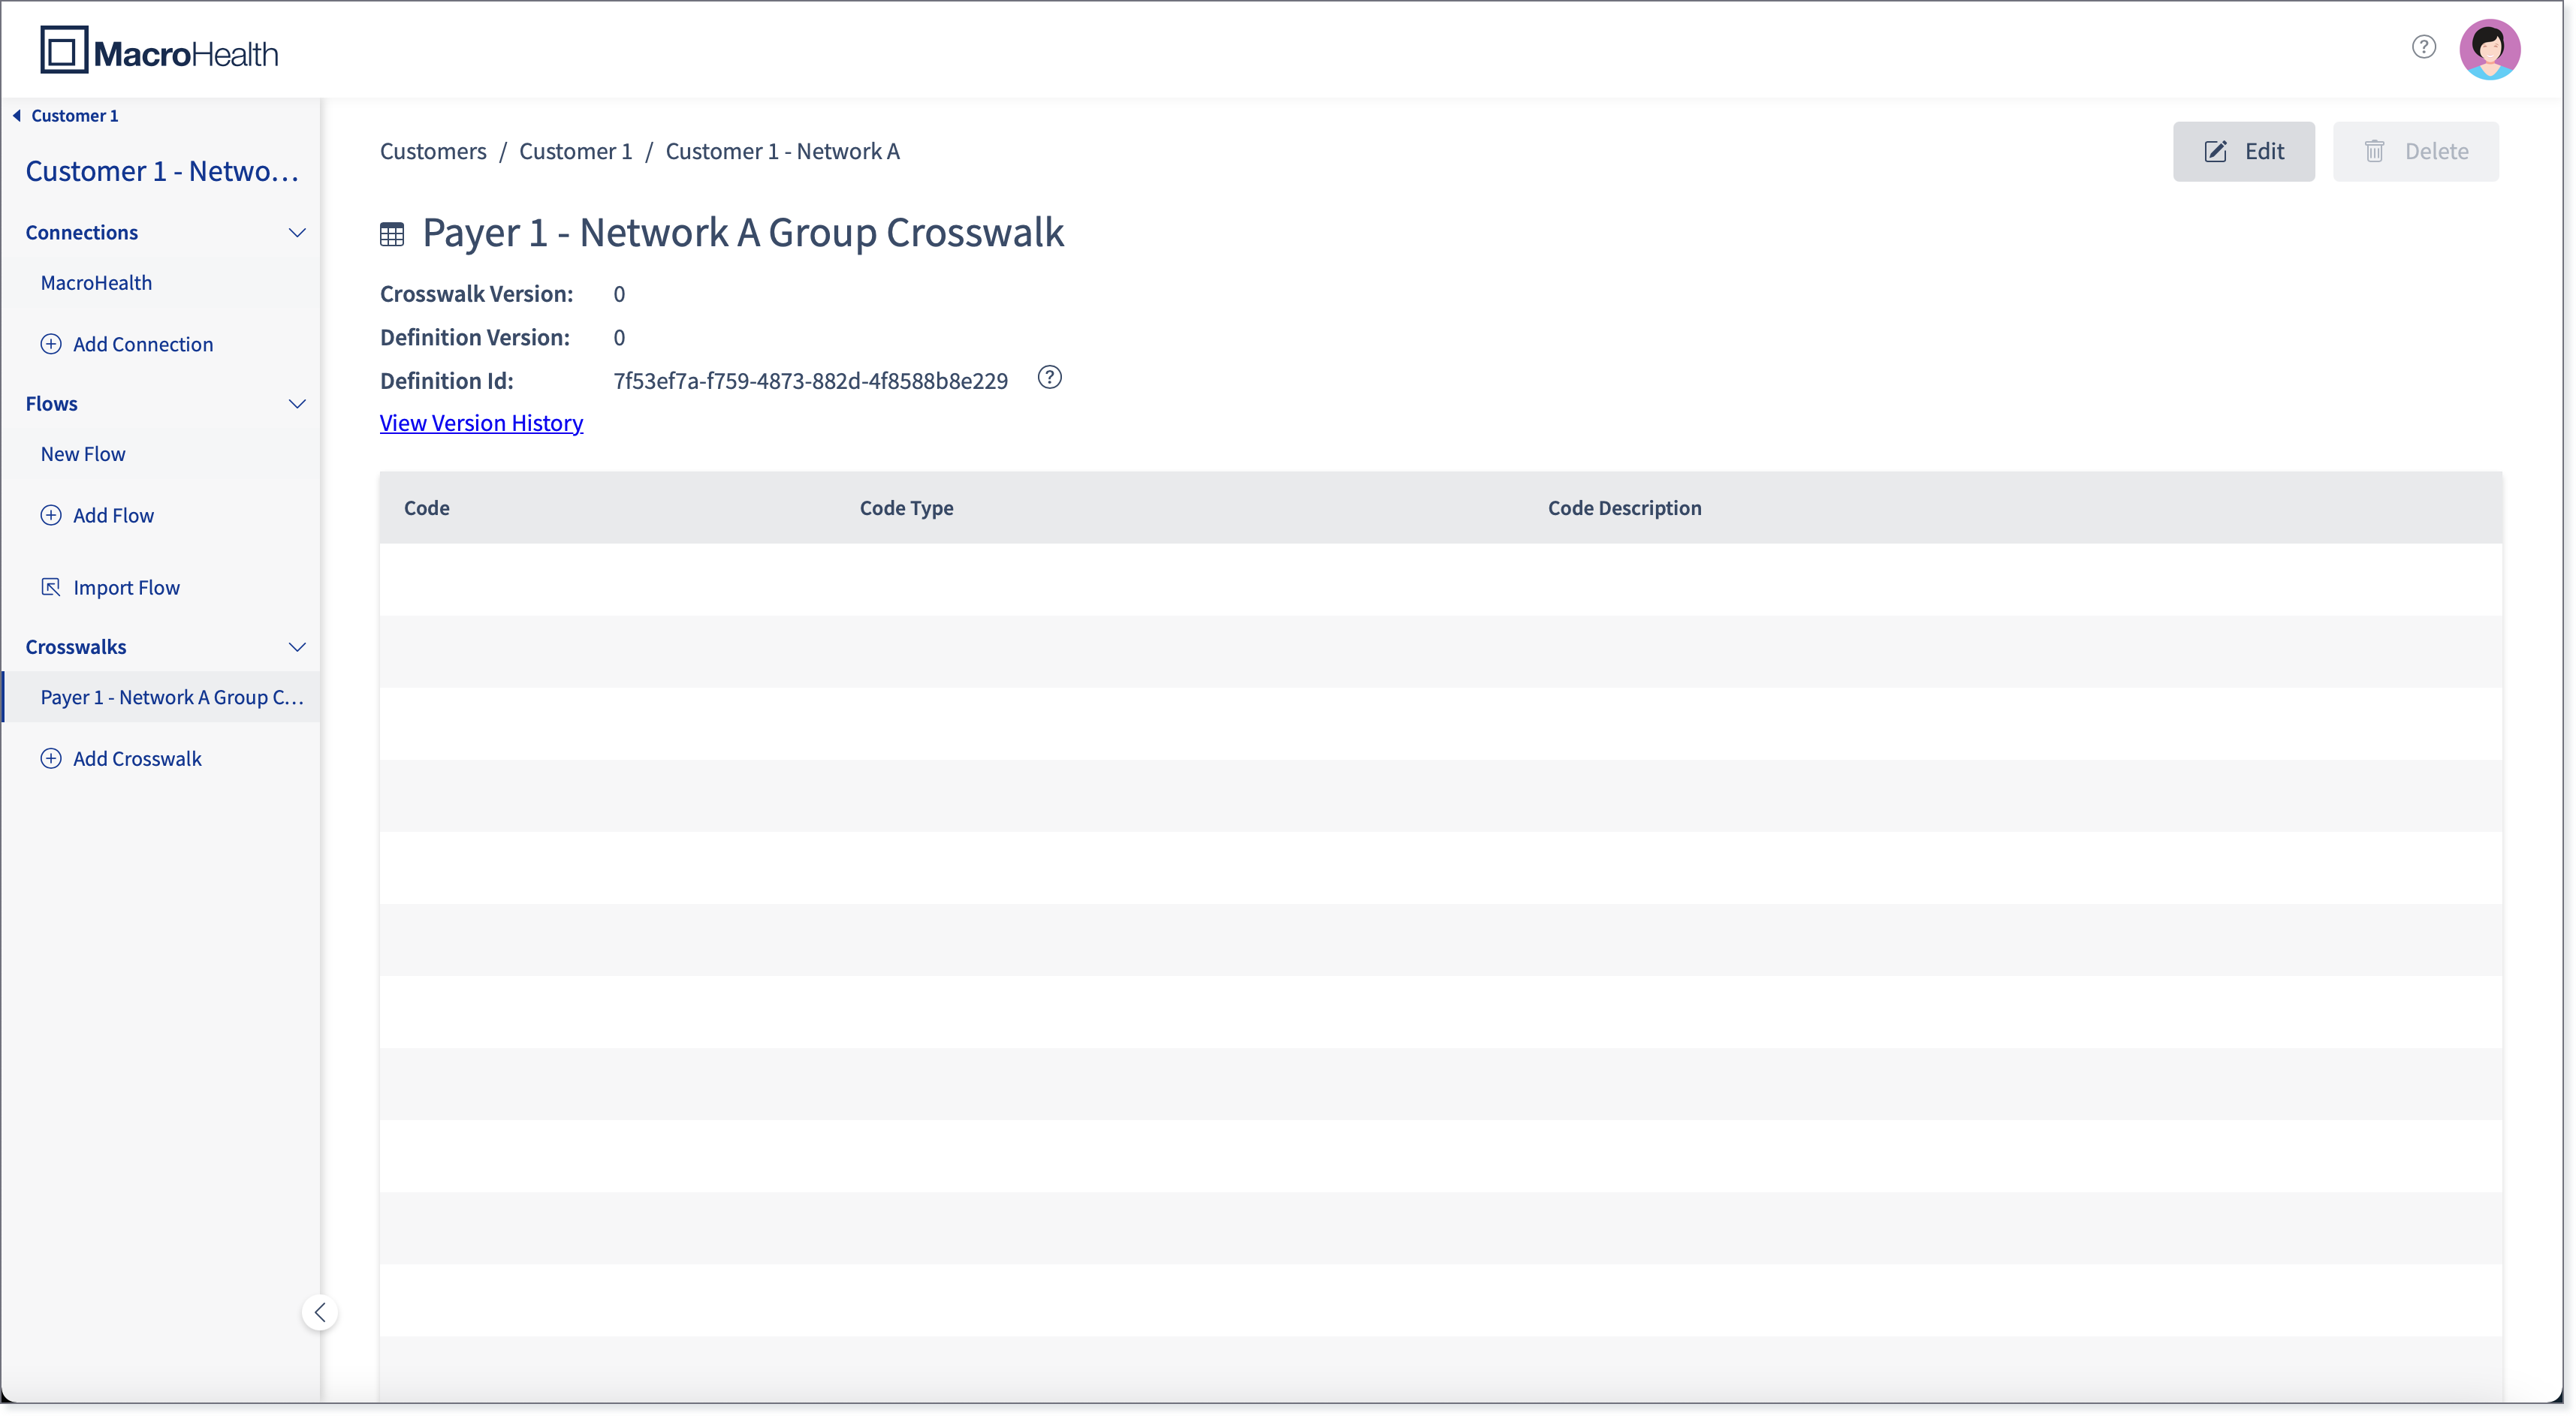Image resolution: width=2576 pixels, height=1416 pixels.
Task: Click the crosswalk table icon beside the title
Action: point(392,235)
